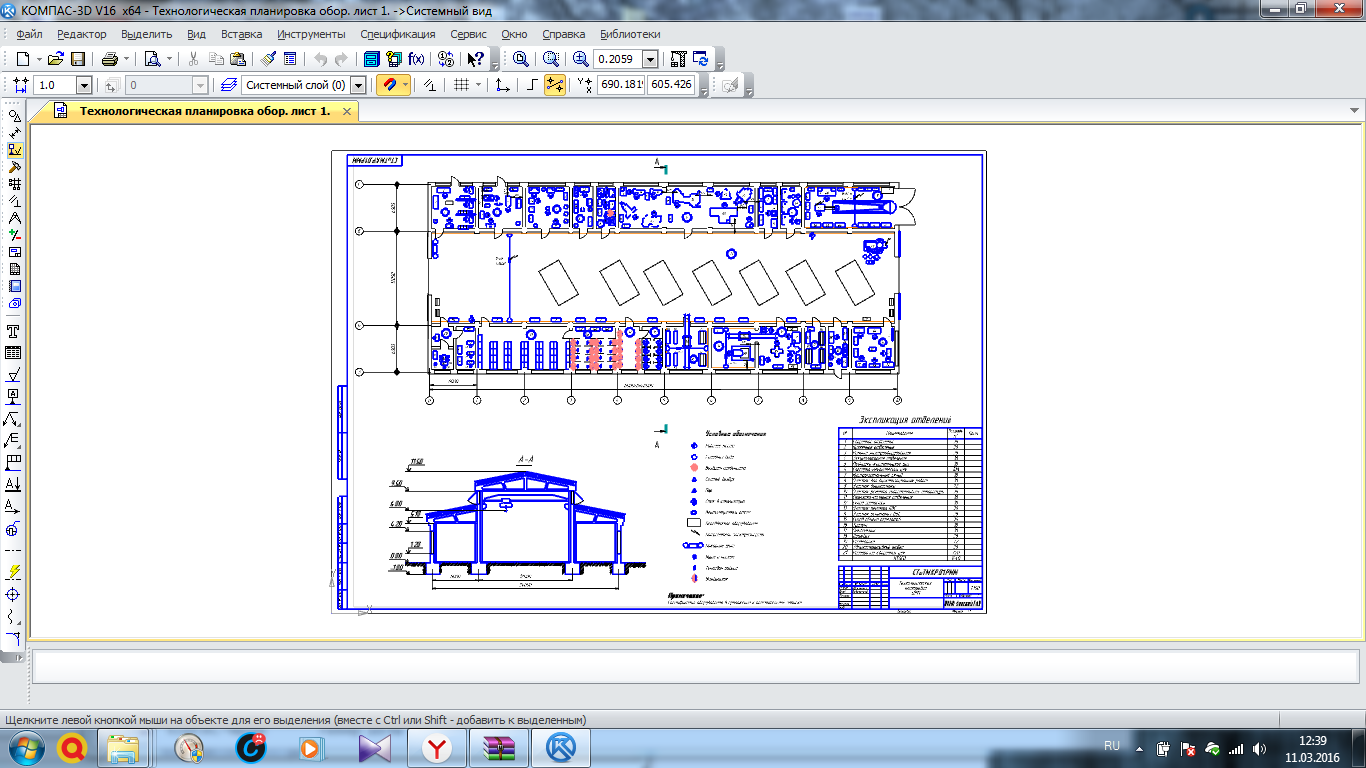Click the X coordinate field 690.181
The height and width of the screenshot is (768, 1366).
click(x=621, y=85)
